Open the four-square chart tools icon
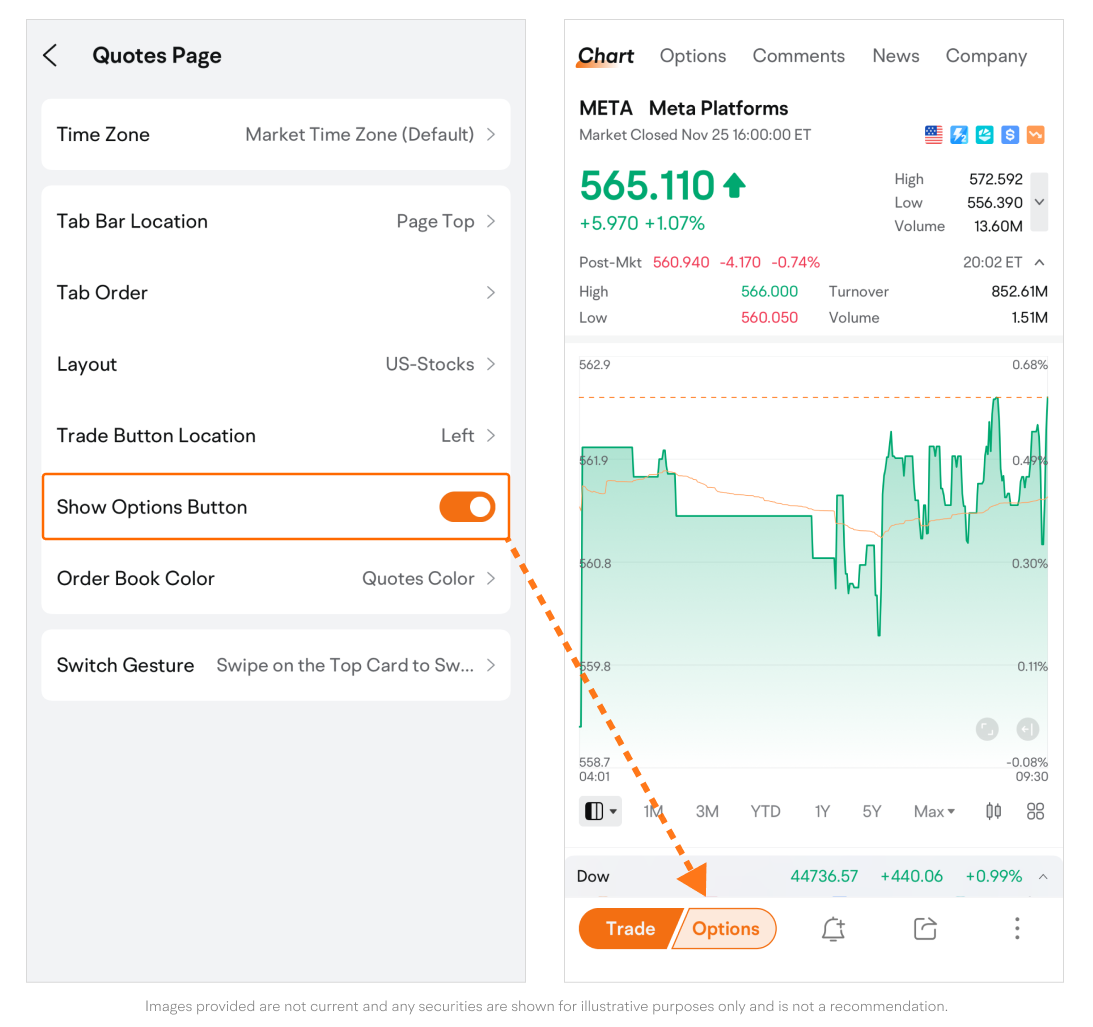 (x=1035, y=811)
